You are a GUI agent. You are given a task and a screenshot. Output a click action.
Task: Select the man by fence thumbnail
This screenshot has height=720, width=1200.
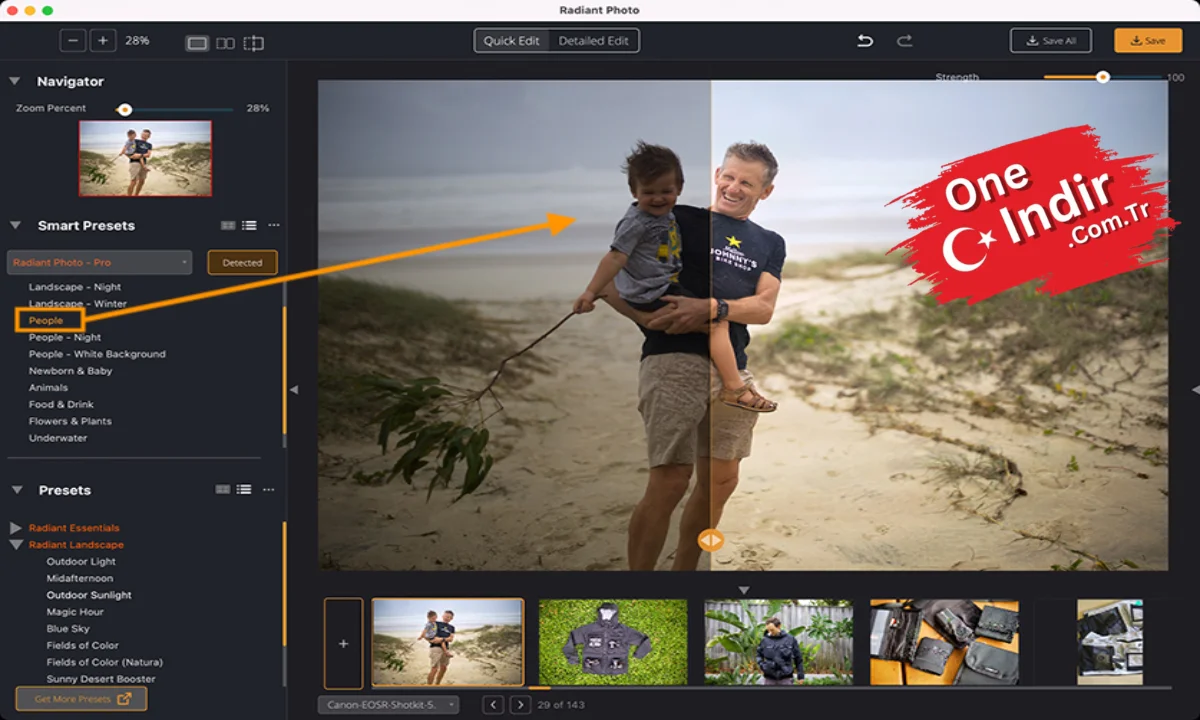pyautogui.click(x=779, y=642)
